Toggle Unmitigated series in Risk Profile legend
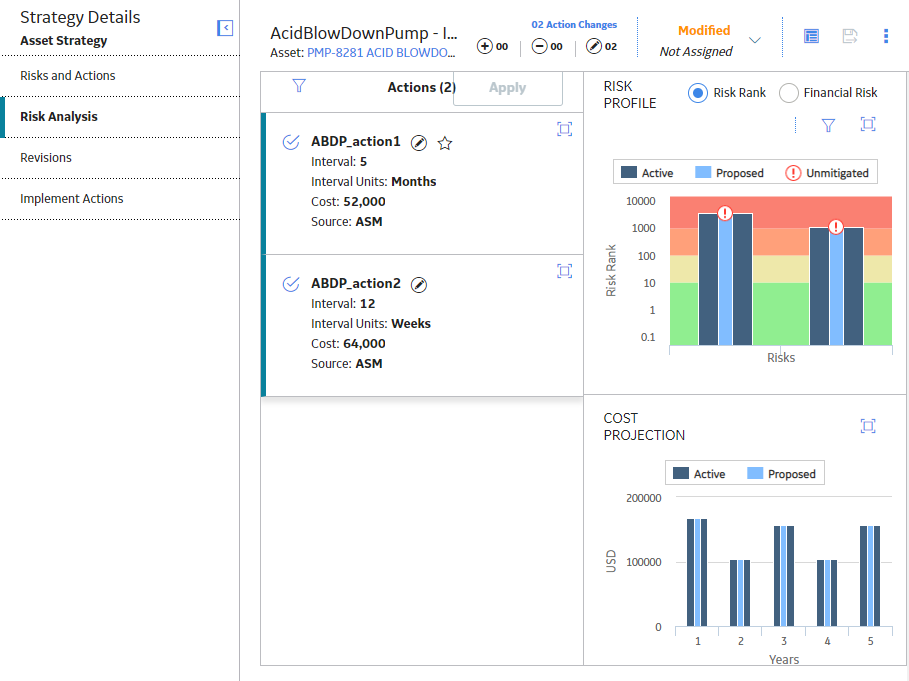This screenshot has height=681, width=909. tap(827, 173)
